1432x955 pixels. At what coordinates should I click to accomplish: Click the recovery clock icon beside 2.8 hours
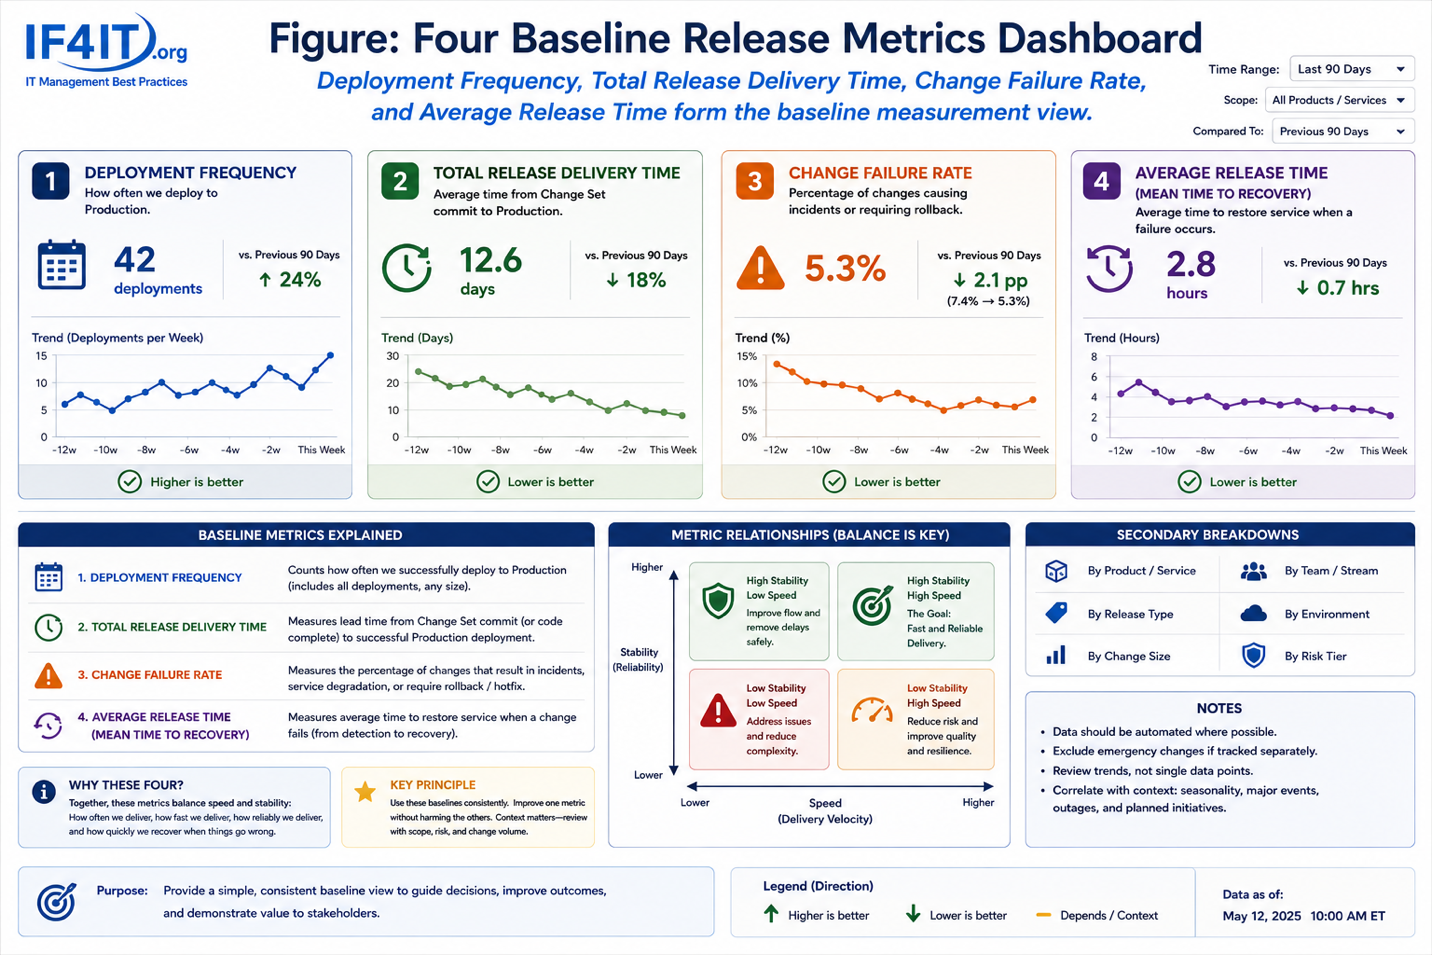pyautogui.click(x=1109, y=268)
